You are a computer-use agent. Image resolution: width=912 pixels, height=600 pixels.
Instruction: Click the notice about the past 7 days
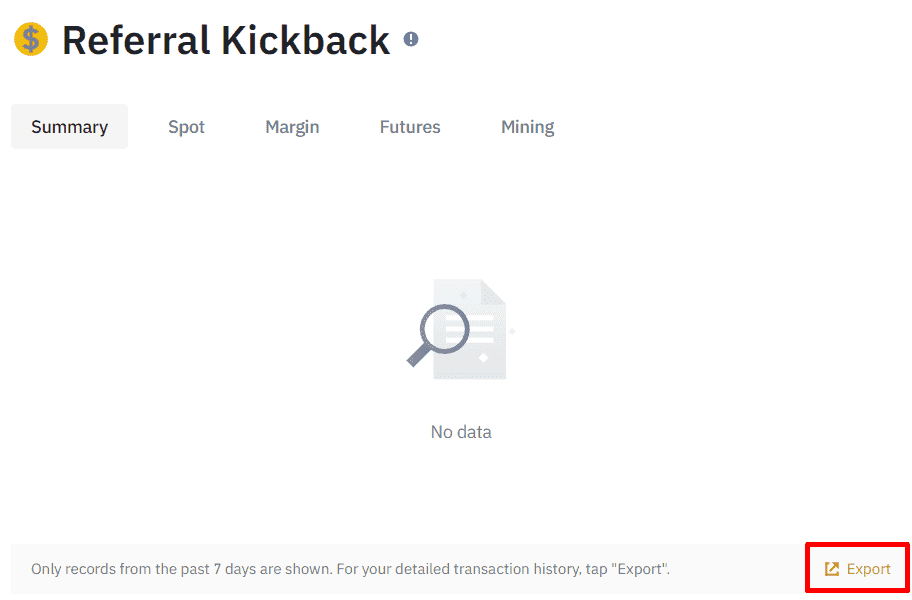pos(350,569)
